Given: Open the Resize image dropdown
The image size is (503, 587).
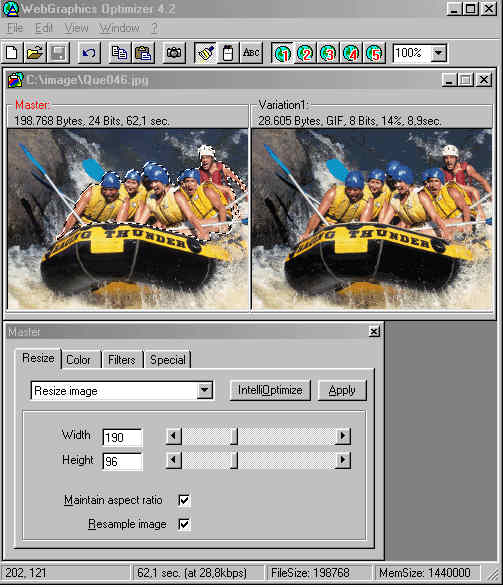Looking at the screenshot, I should 204,390.
